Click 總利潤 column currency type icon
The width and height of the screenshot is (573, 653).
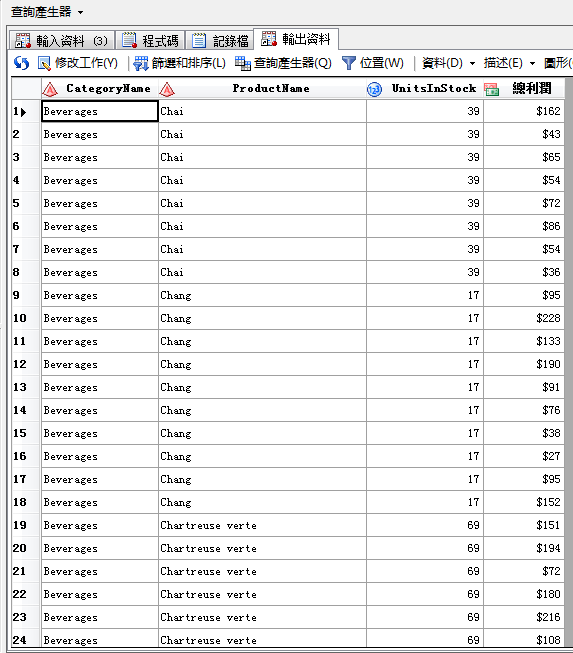(491, 89)
